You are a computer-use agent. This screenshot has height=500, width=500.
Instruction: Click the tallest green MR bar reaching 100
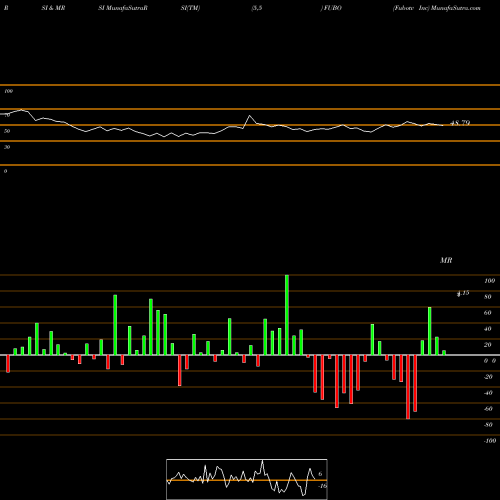tap(287, 315)
